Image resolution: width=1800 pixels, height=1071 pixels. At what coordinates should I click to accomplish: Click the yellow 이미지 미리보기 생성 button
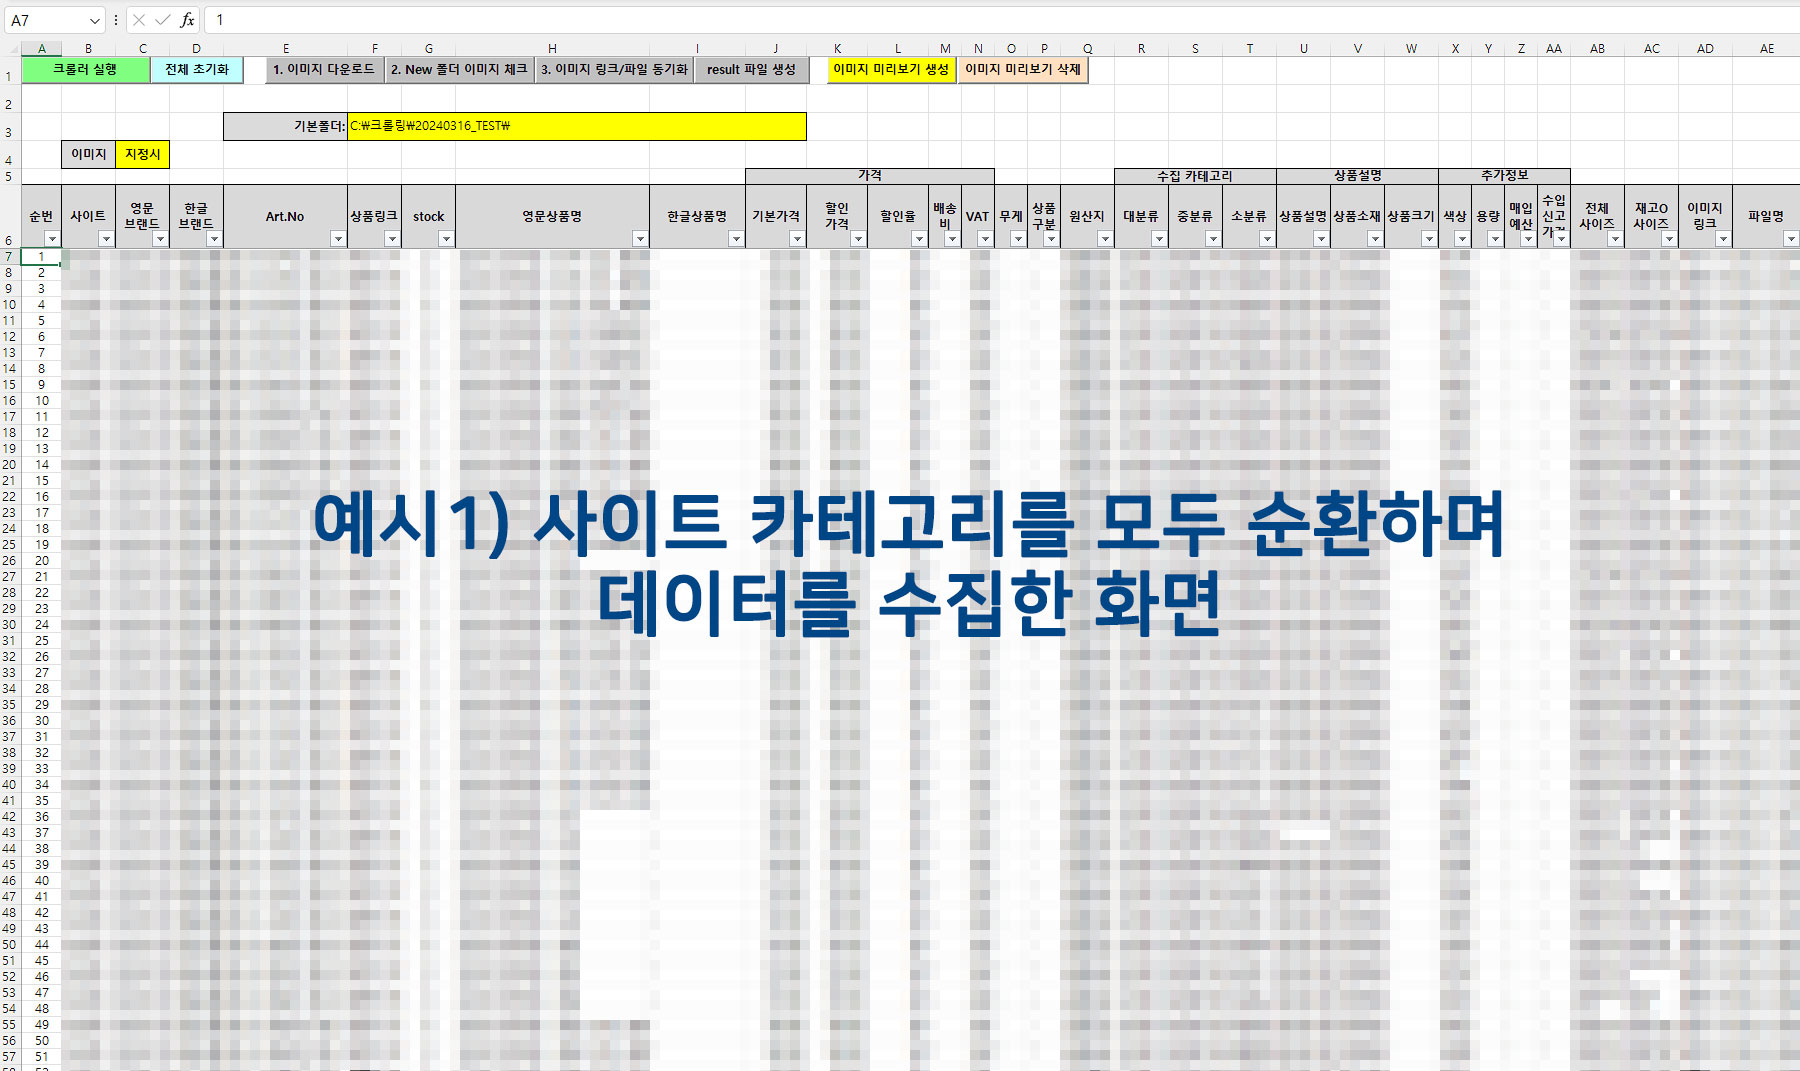[x=891, y=69]
